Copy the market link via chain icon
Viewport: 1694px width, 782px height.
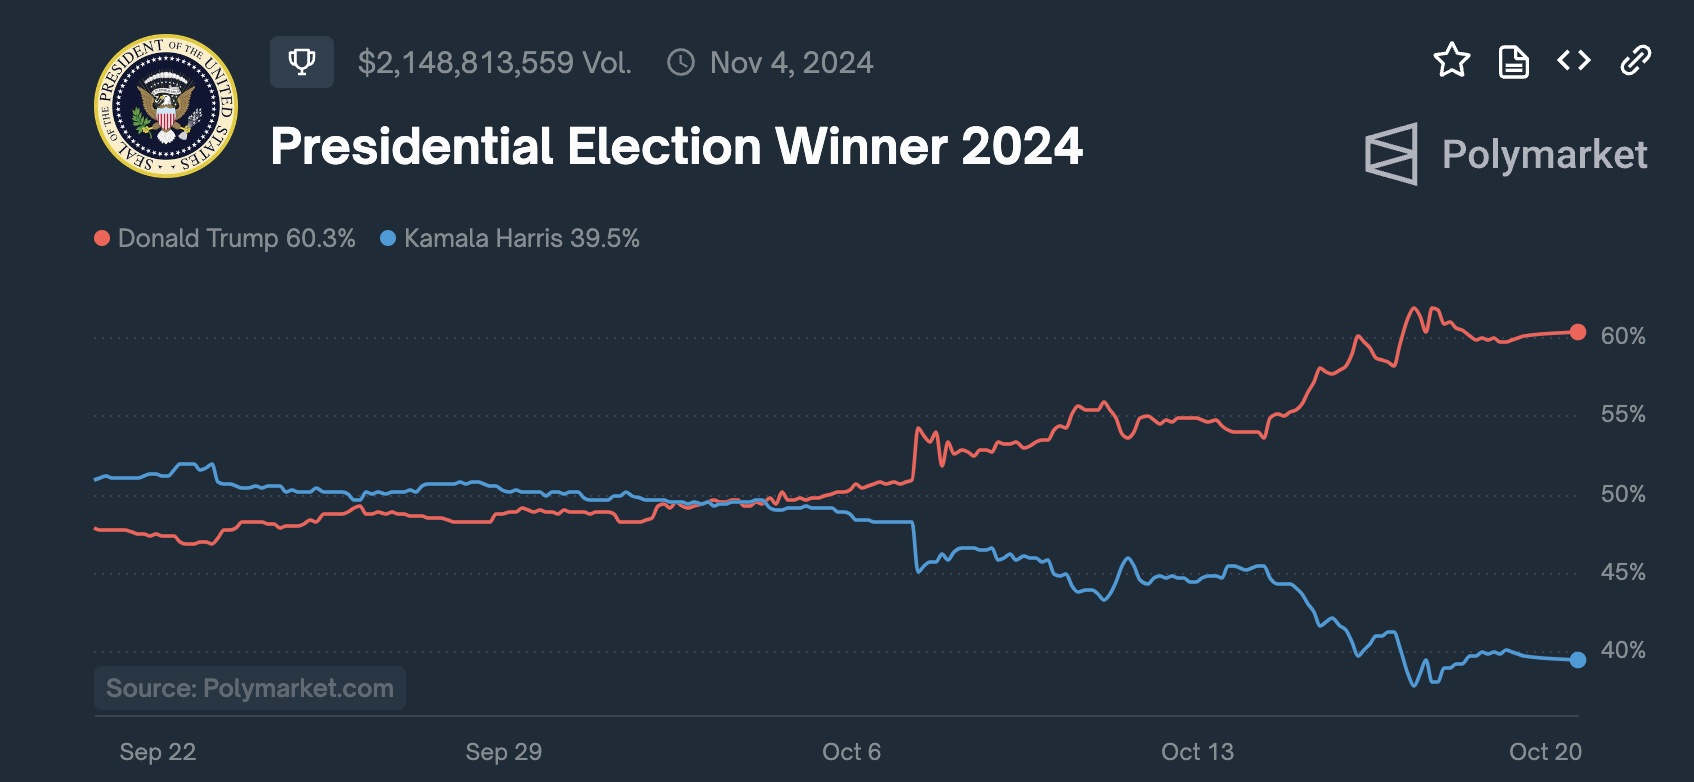[x=1635, y=61]
